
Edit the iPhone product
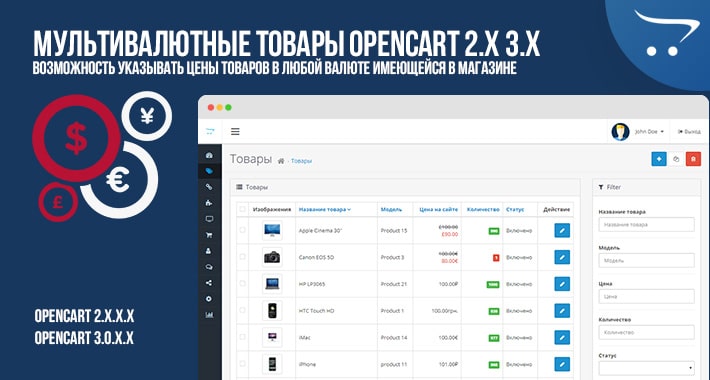coord(562,364)
